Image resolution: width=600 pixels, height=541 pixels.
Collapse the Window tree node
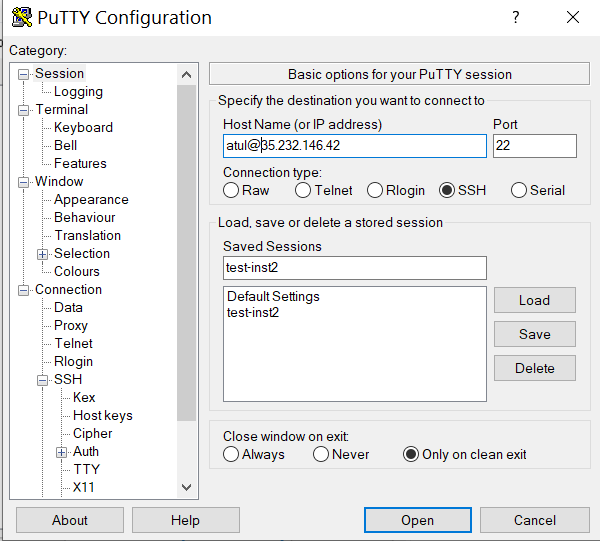(23, 183)
